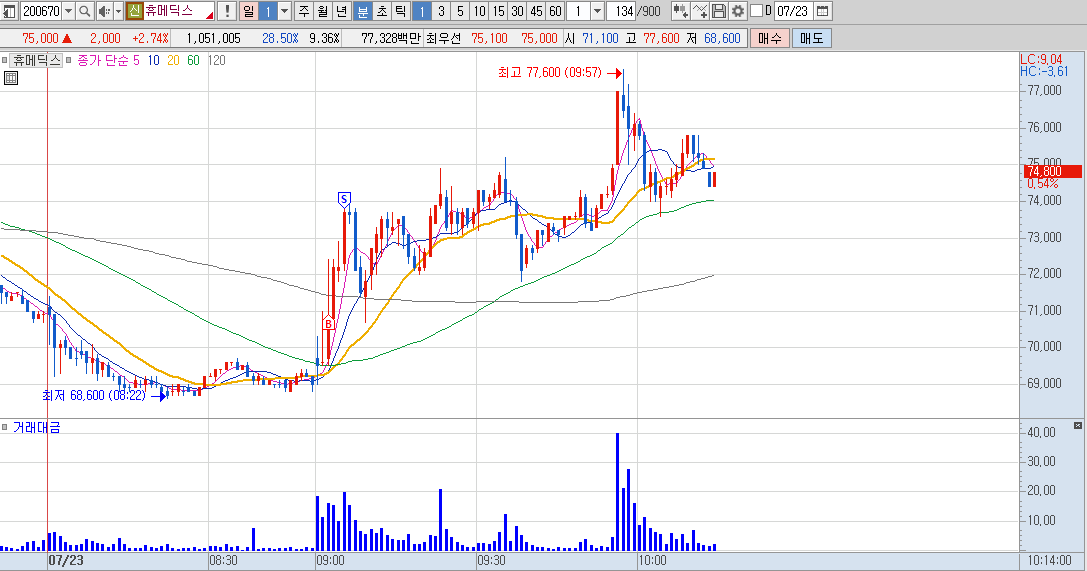Close the 거래대금 panel with x button

point(1077,425)
